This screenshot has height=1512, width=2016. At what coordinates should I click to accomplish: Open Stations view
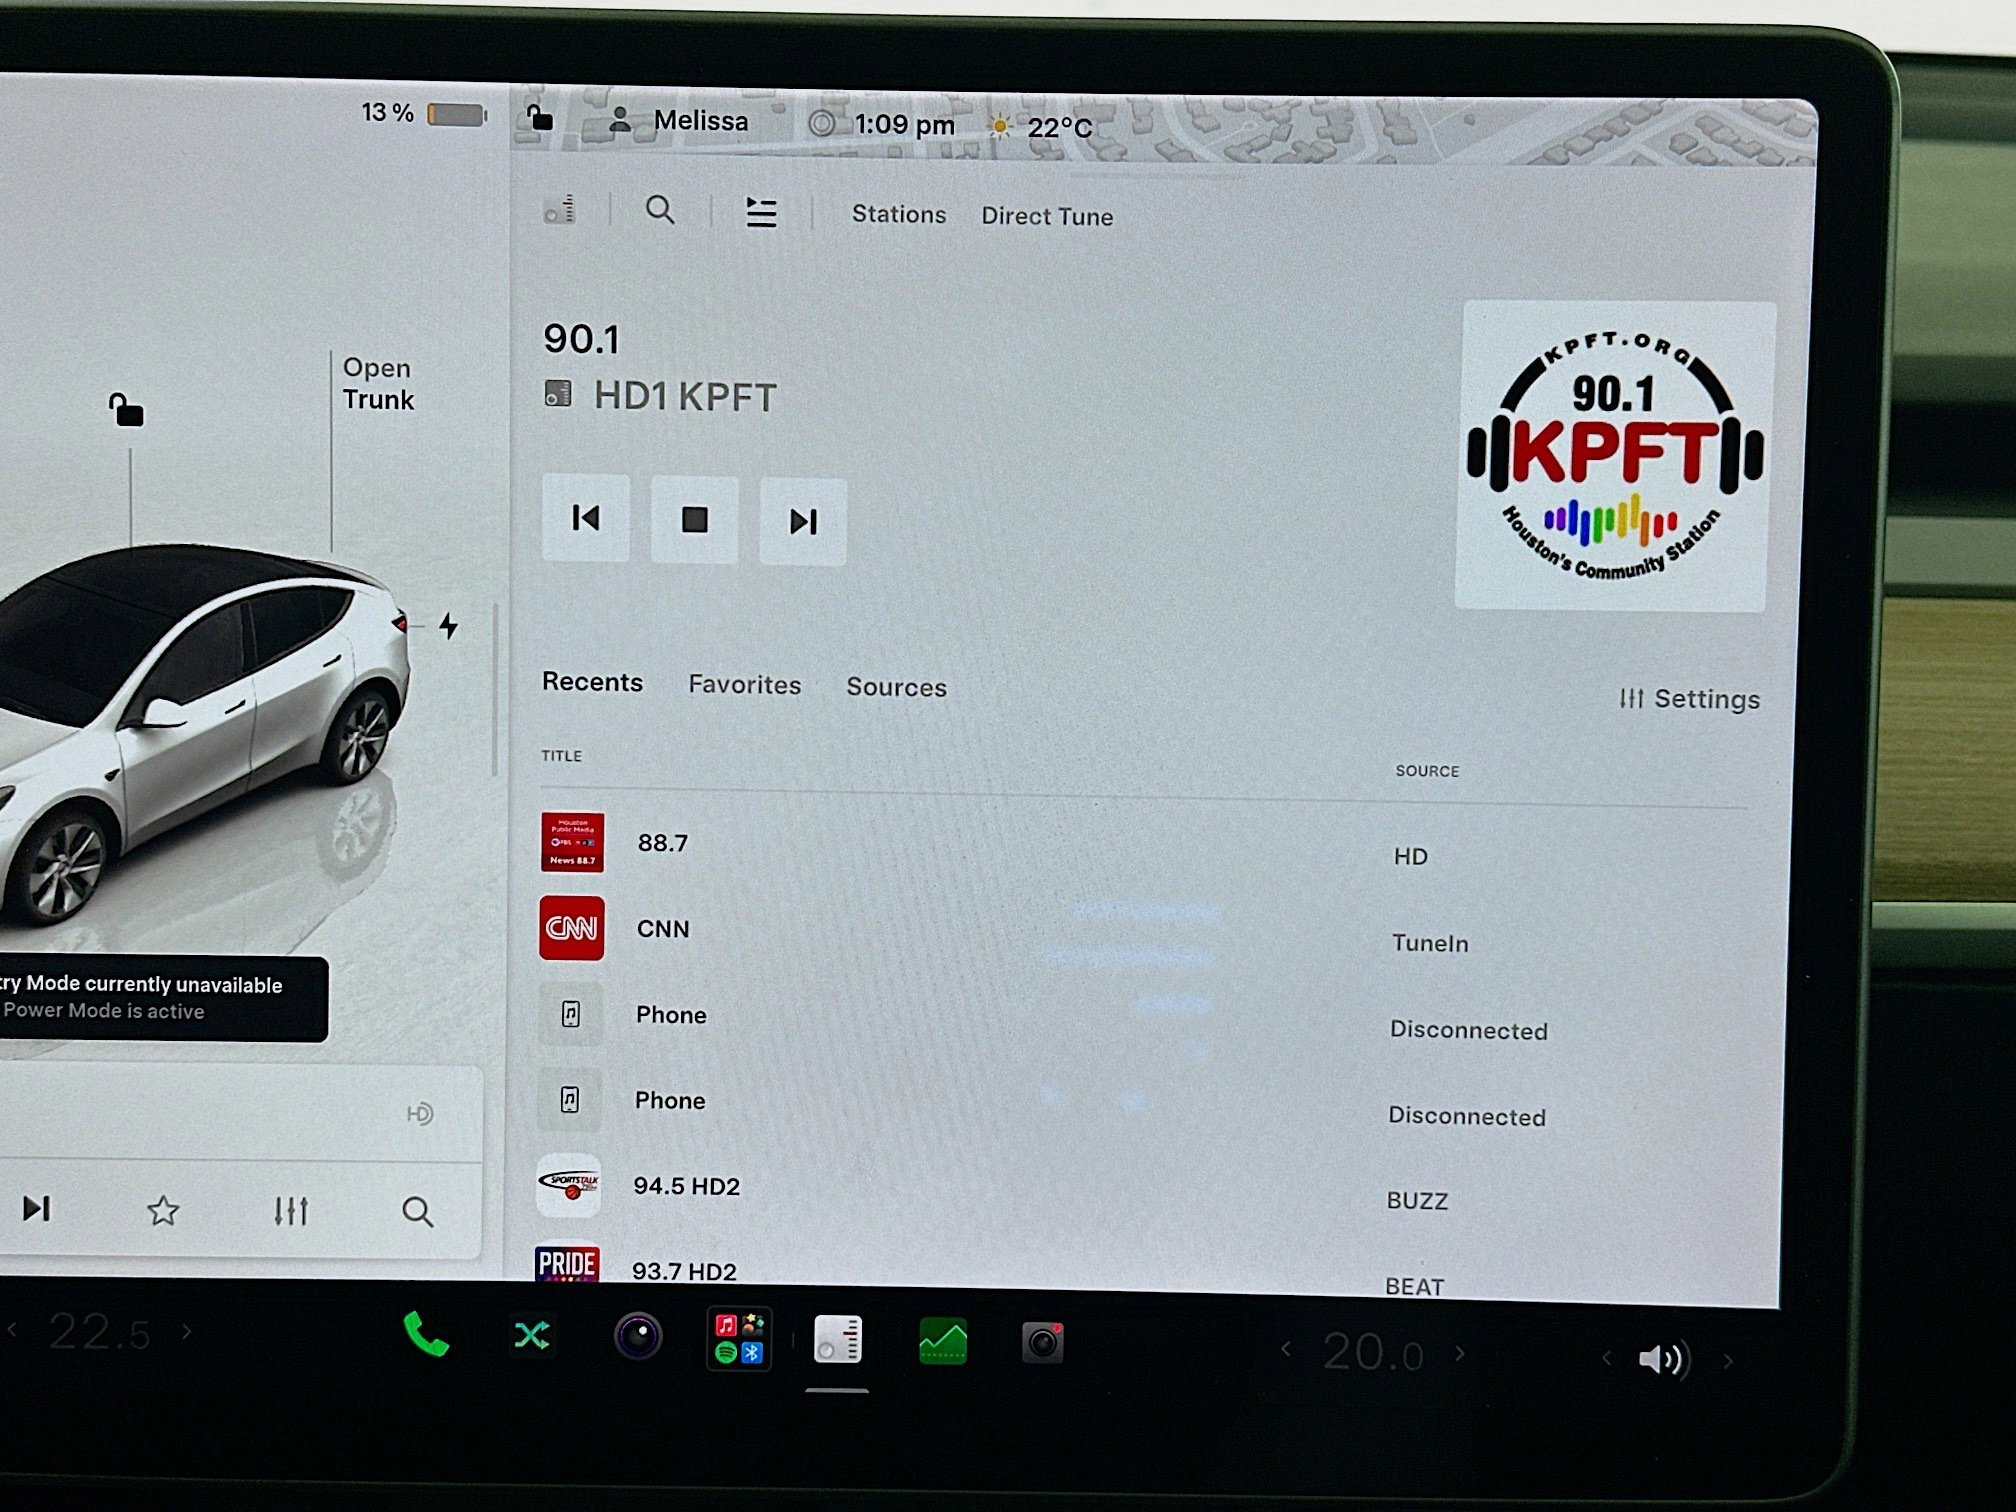899,214
